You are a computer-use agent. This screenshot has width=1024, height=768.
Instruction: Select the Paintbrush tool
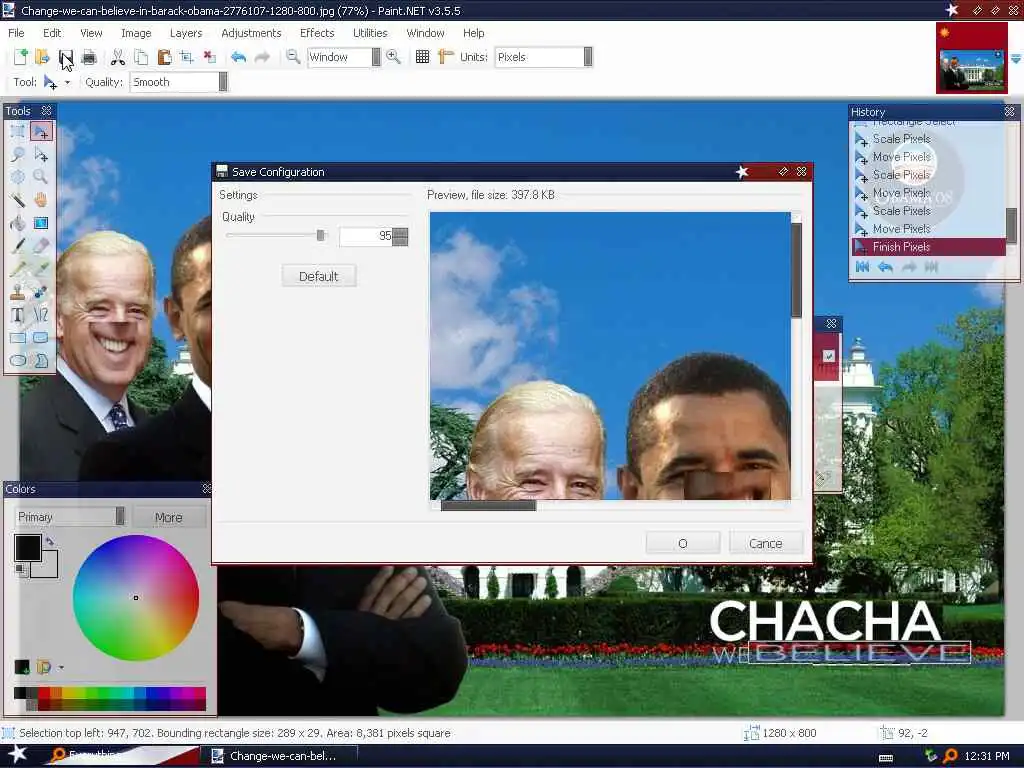(18, 246)
